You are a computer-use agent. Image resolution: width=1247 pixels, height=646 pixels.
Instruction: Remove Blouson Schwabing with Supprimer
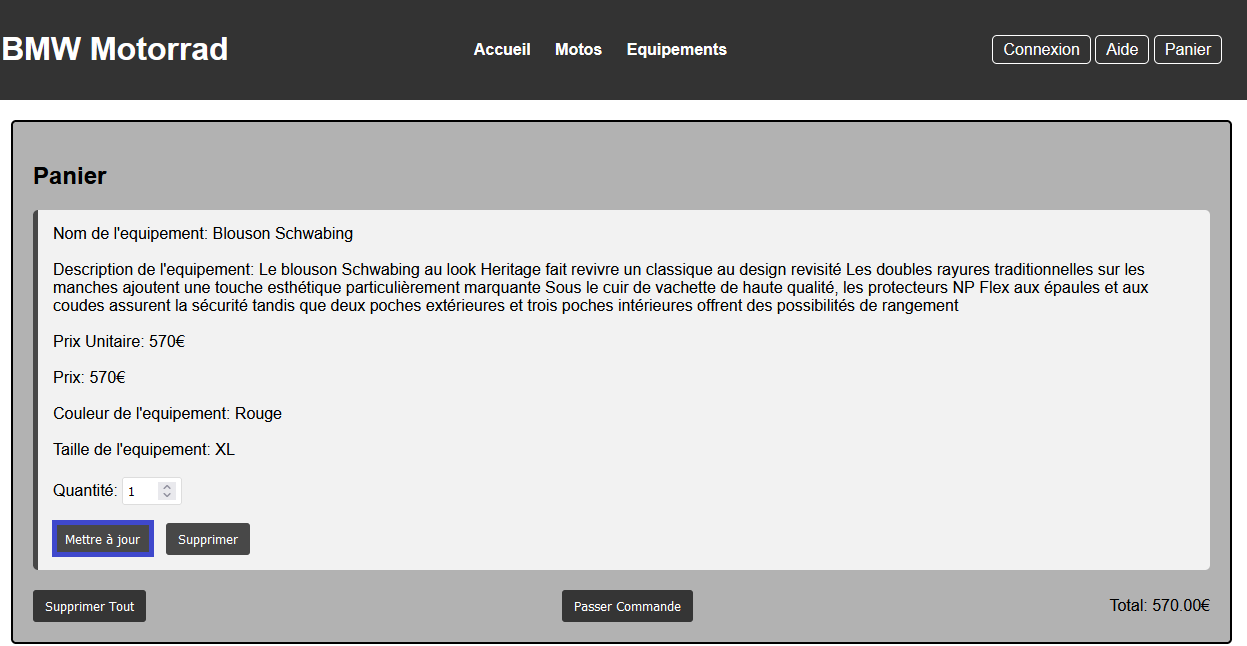pos(207,539)
